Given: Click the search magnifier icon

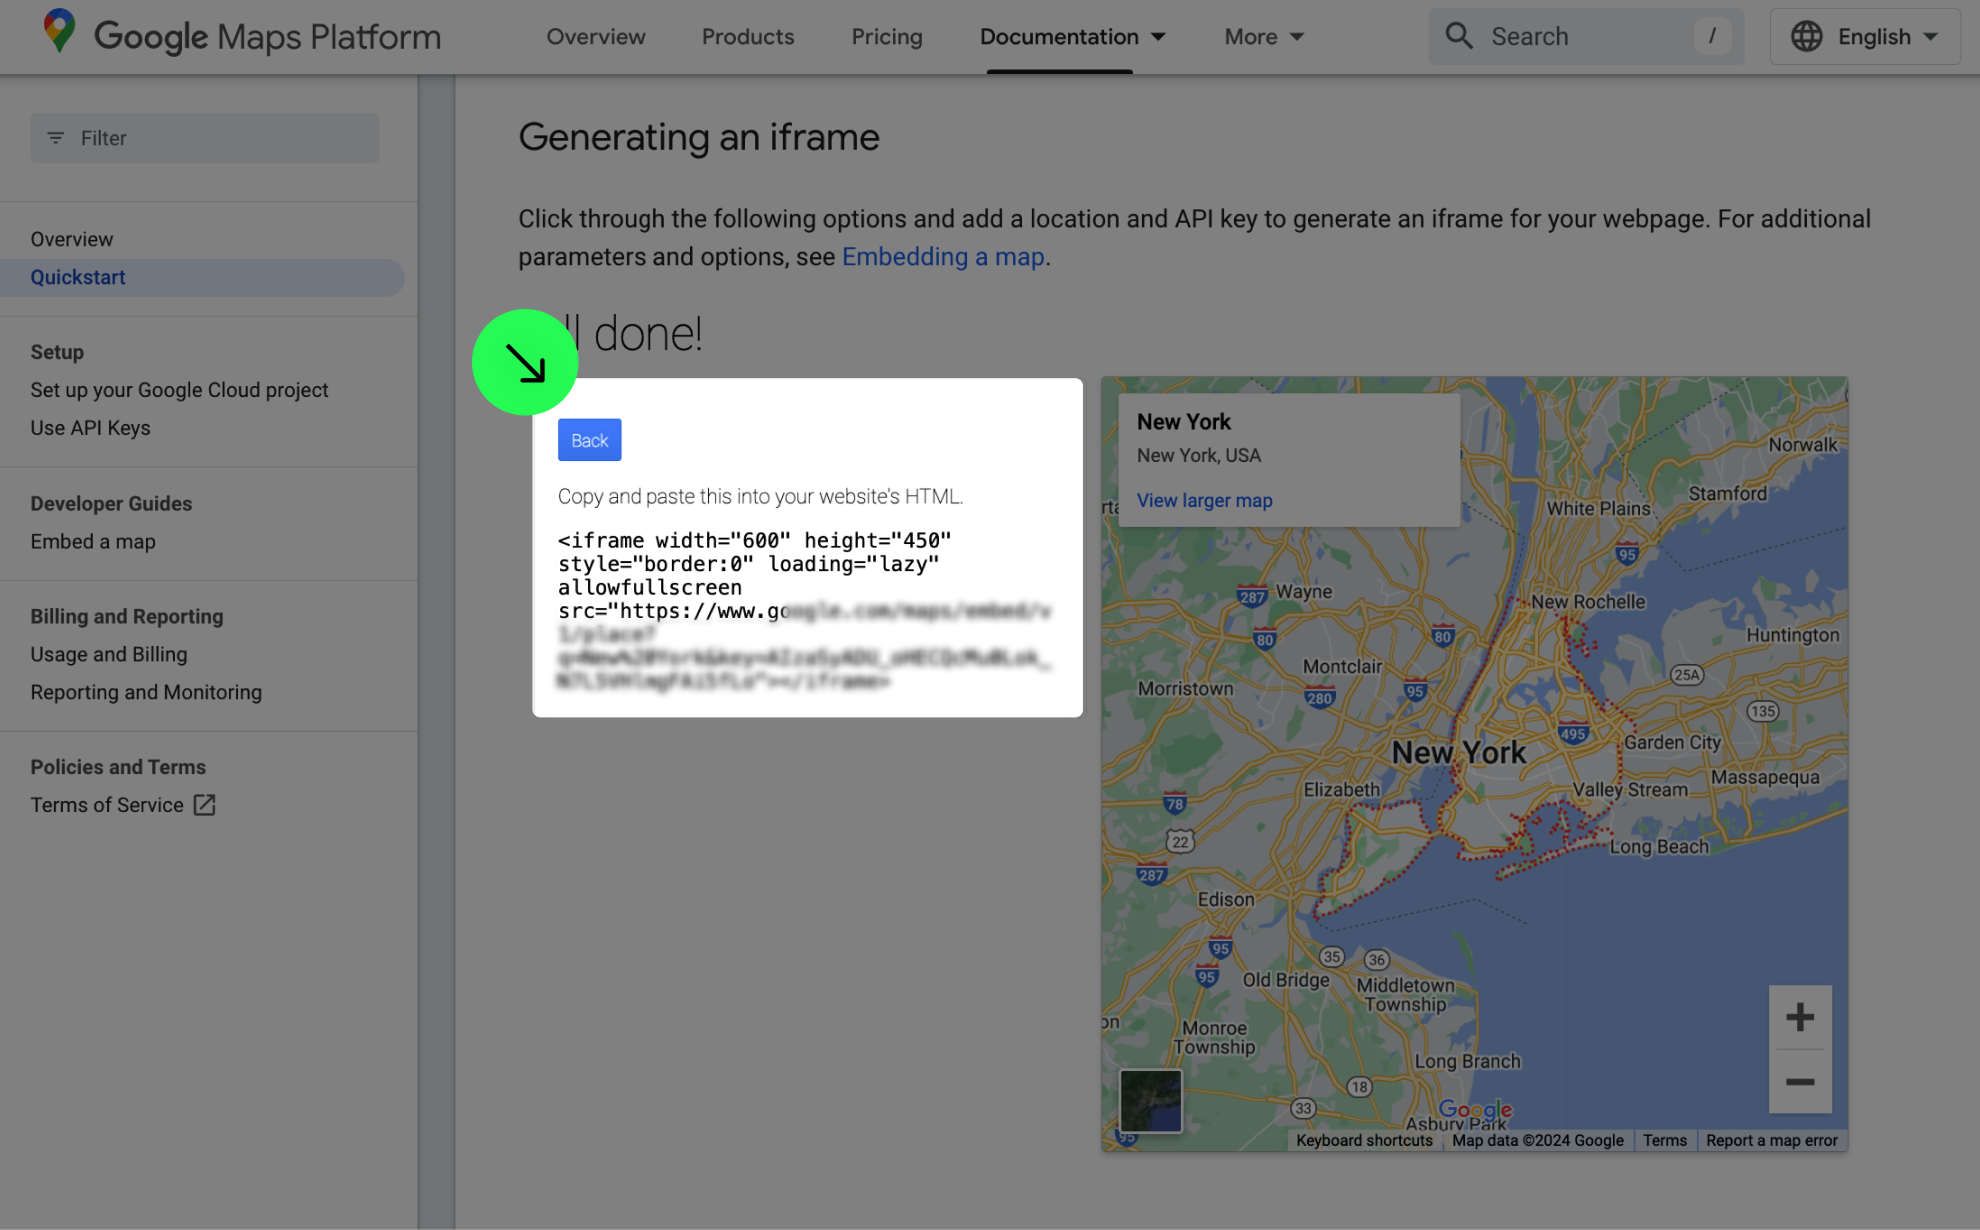Looking at the screenshot, I should tap(1459, 37).
